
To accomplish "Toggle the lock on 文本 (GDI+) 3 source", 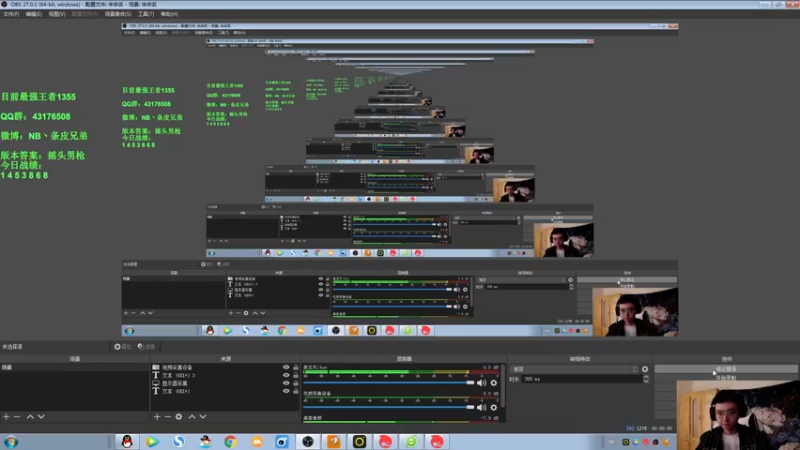I will pyautogui.click(x=295, y=375).
